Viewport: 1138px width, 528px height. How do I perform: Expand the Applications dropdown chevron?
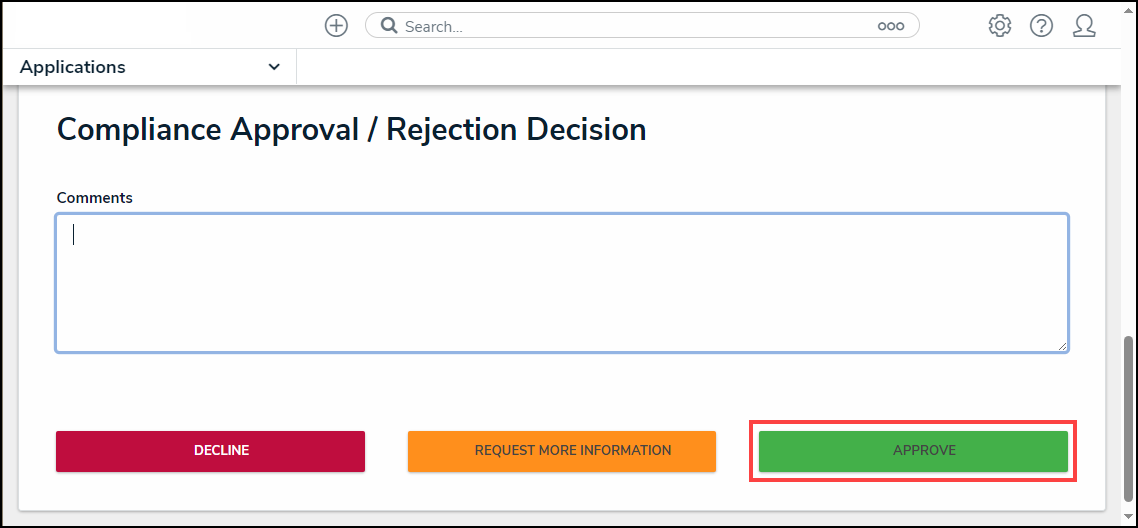tap(274, 67)
